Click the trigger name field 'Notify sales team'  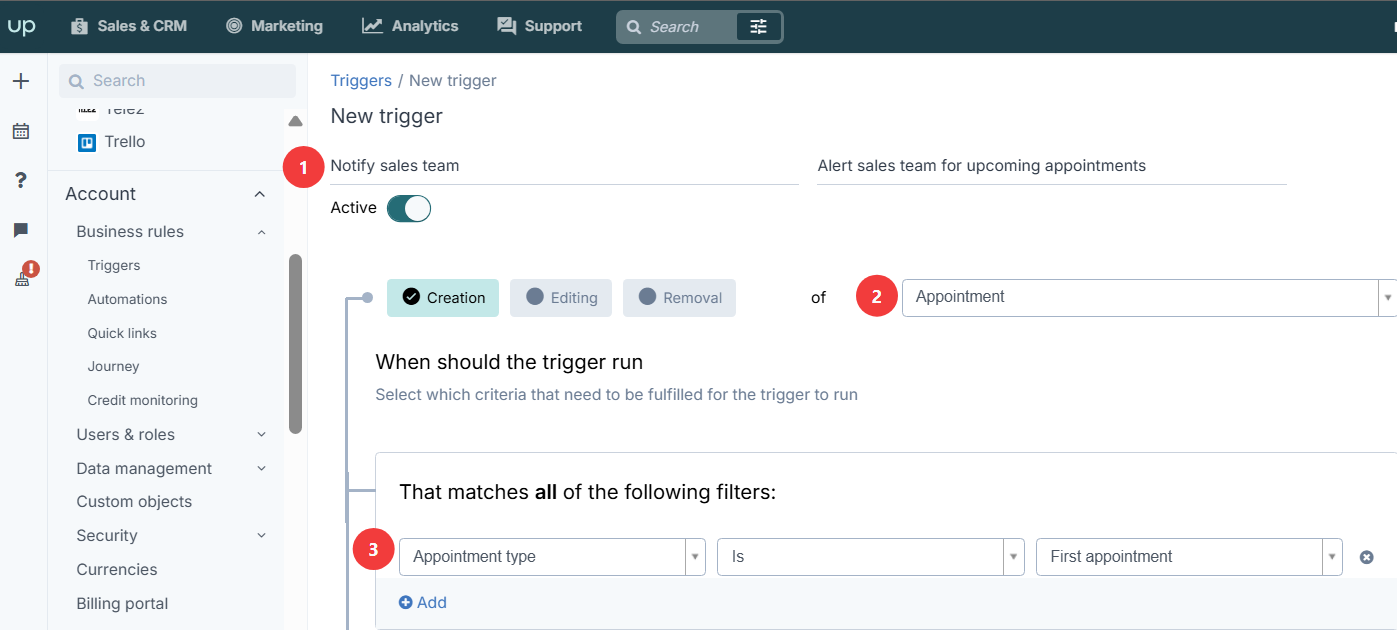click(x=564, y=166)
